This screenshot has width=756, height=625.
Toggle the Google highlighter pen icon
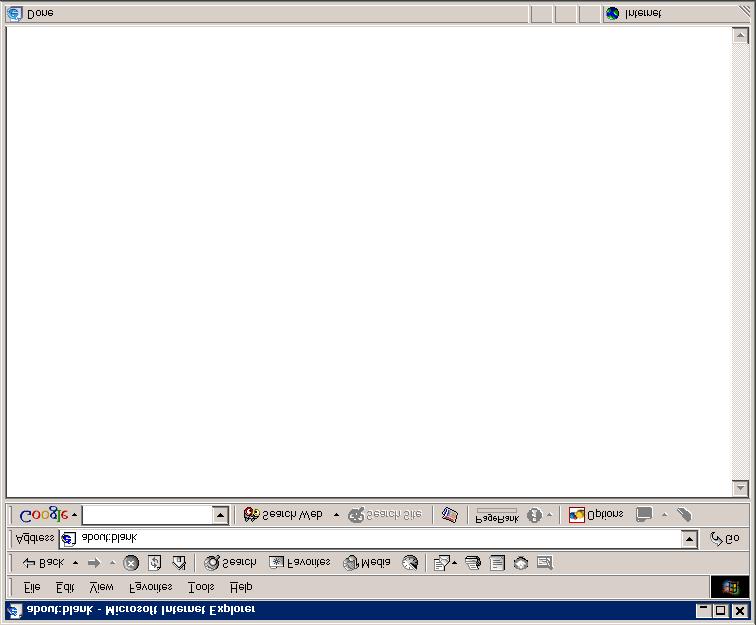684,515
